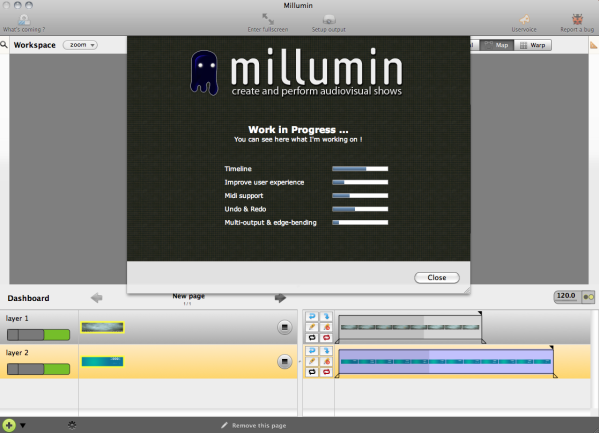Open the What's coming toolbar icon

click(24, 19)
